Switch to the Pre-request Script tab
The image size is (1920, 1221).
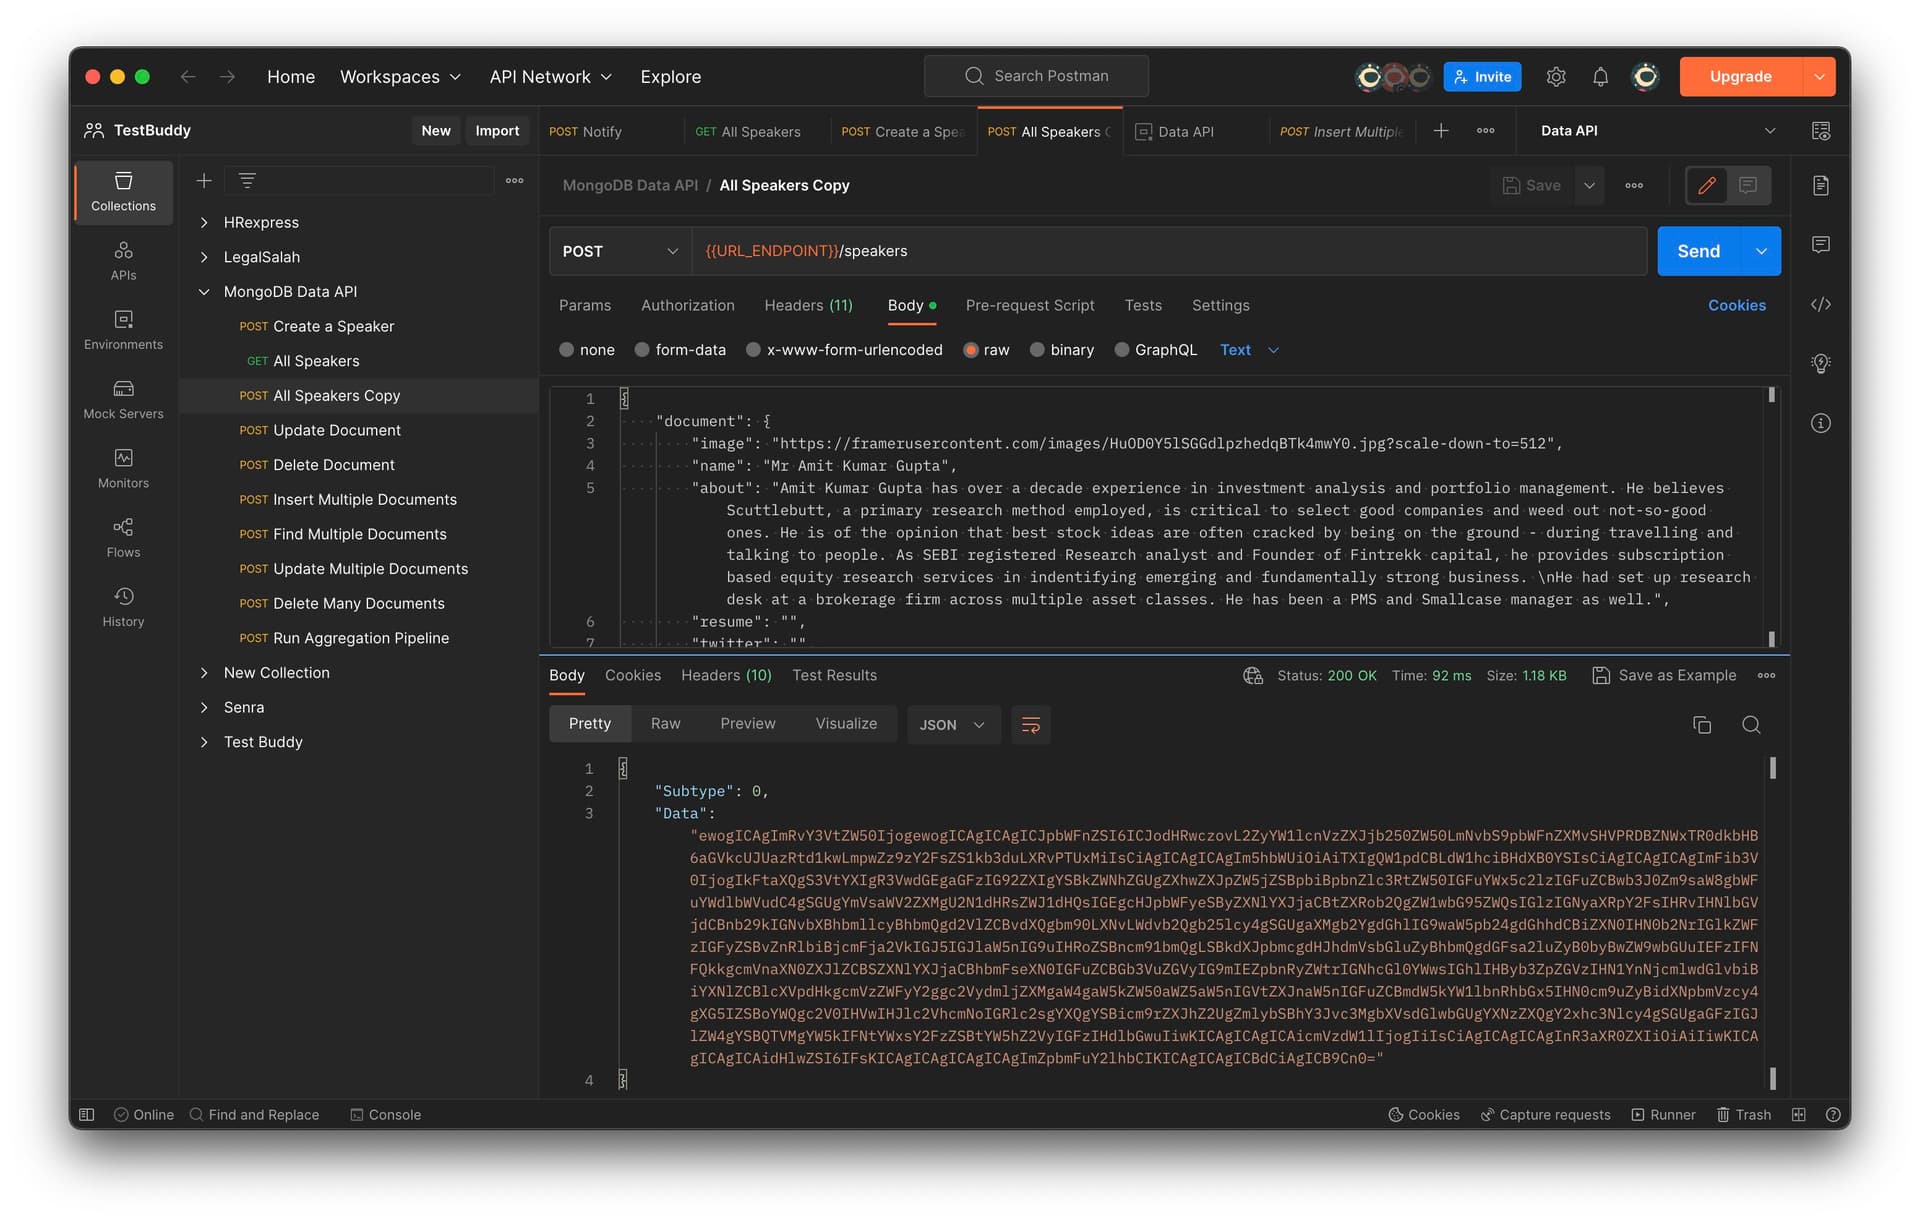1029,305
